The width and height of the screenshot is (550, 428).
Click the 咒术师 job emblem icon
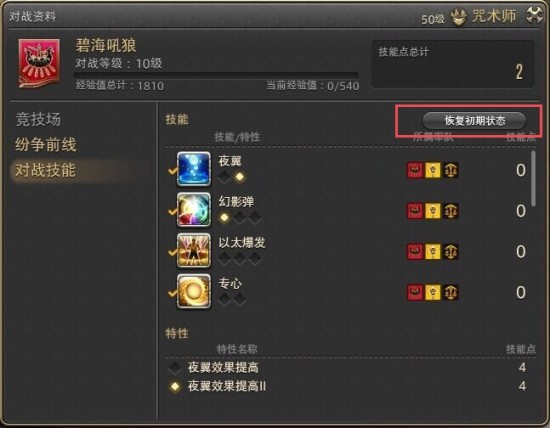[x=459, y=16]
